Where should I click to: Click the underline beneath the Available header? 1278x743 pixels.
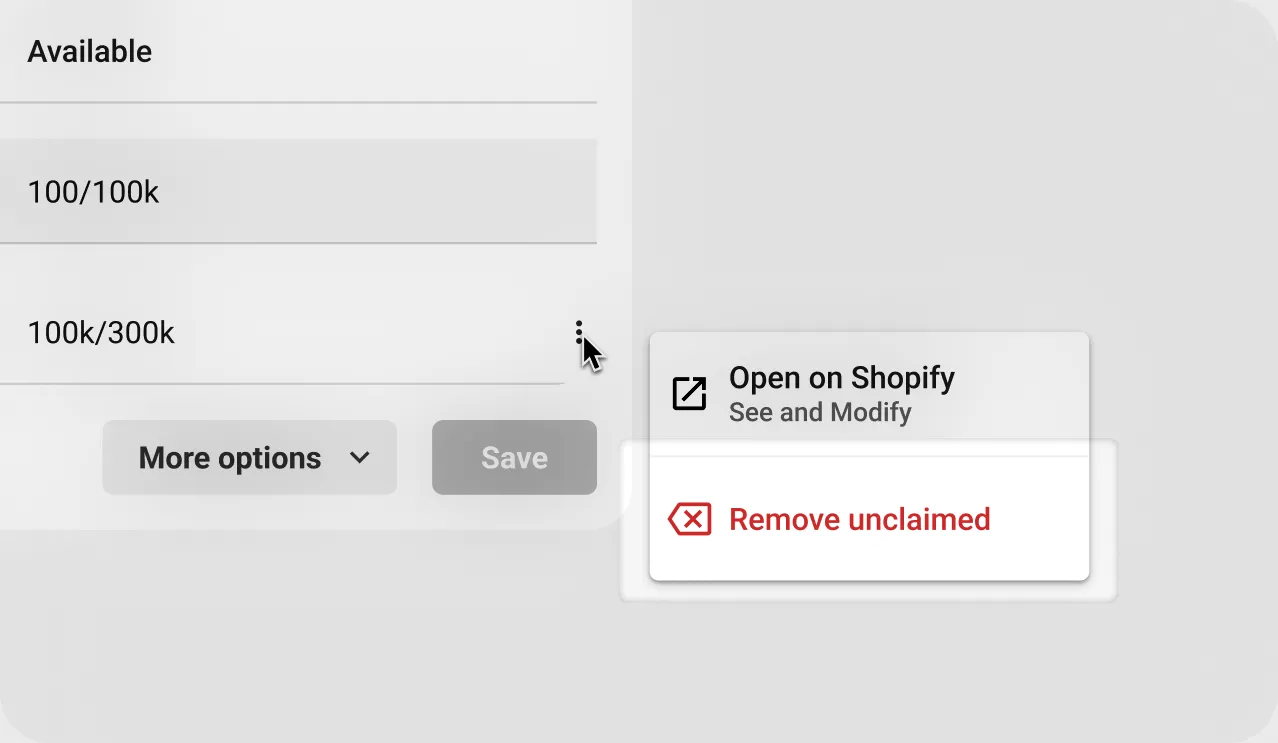point(298,102)
